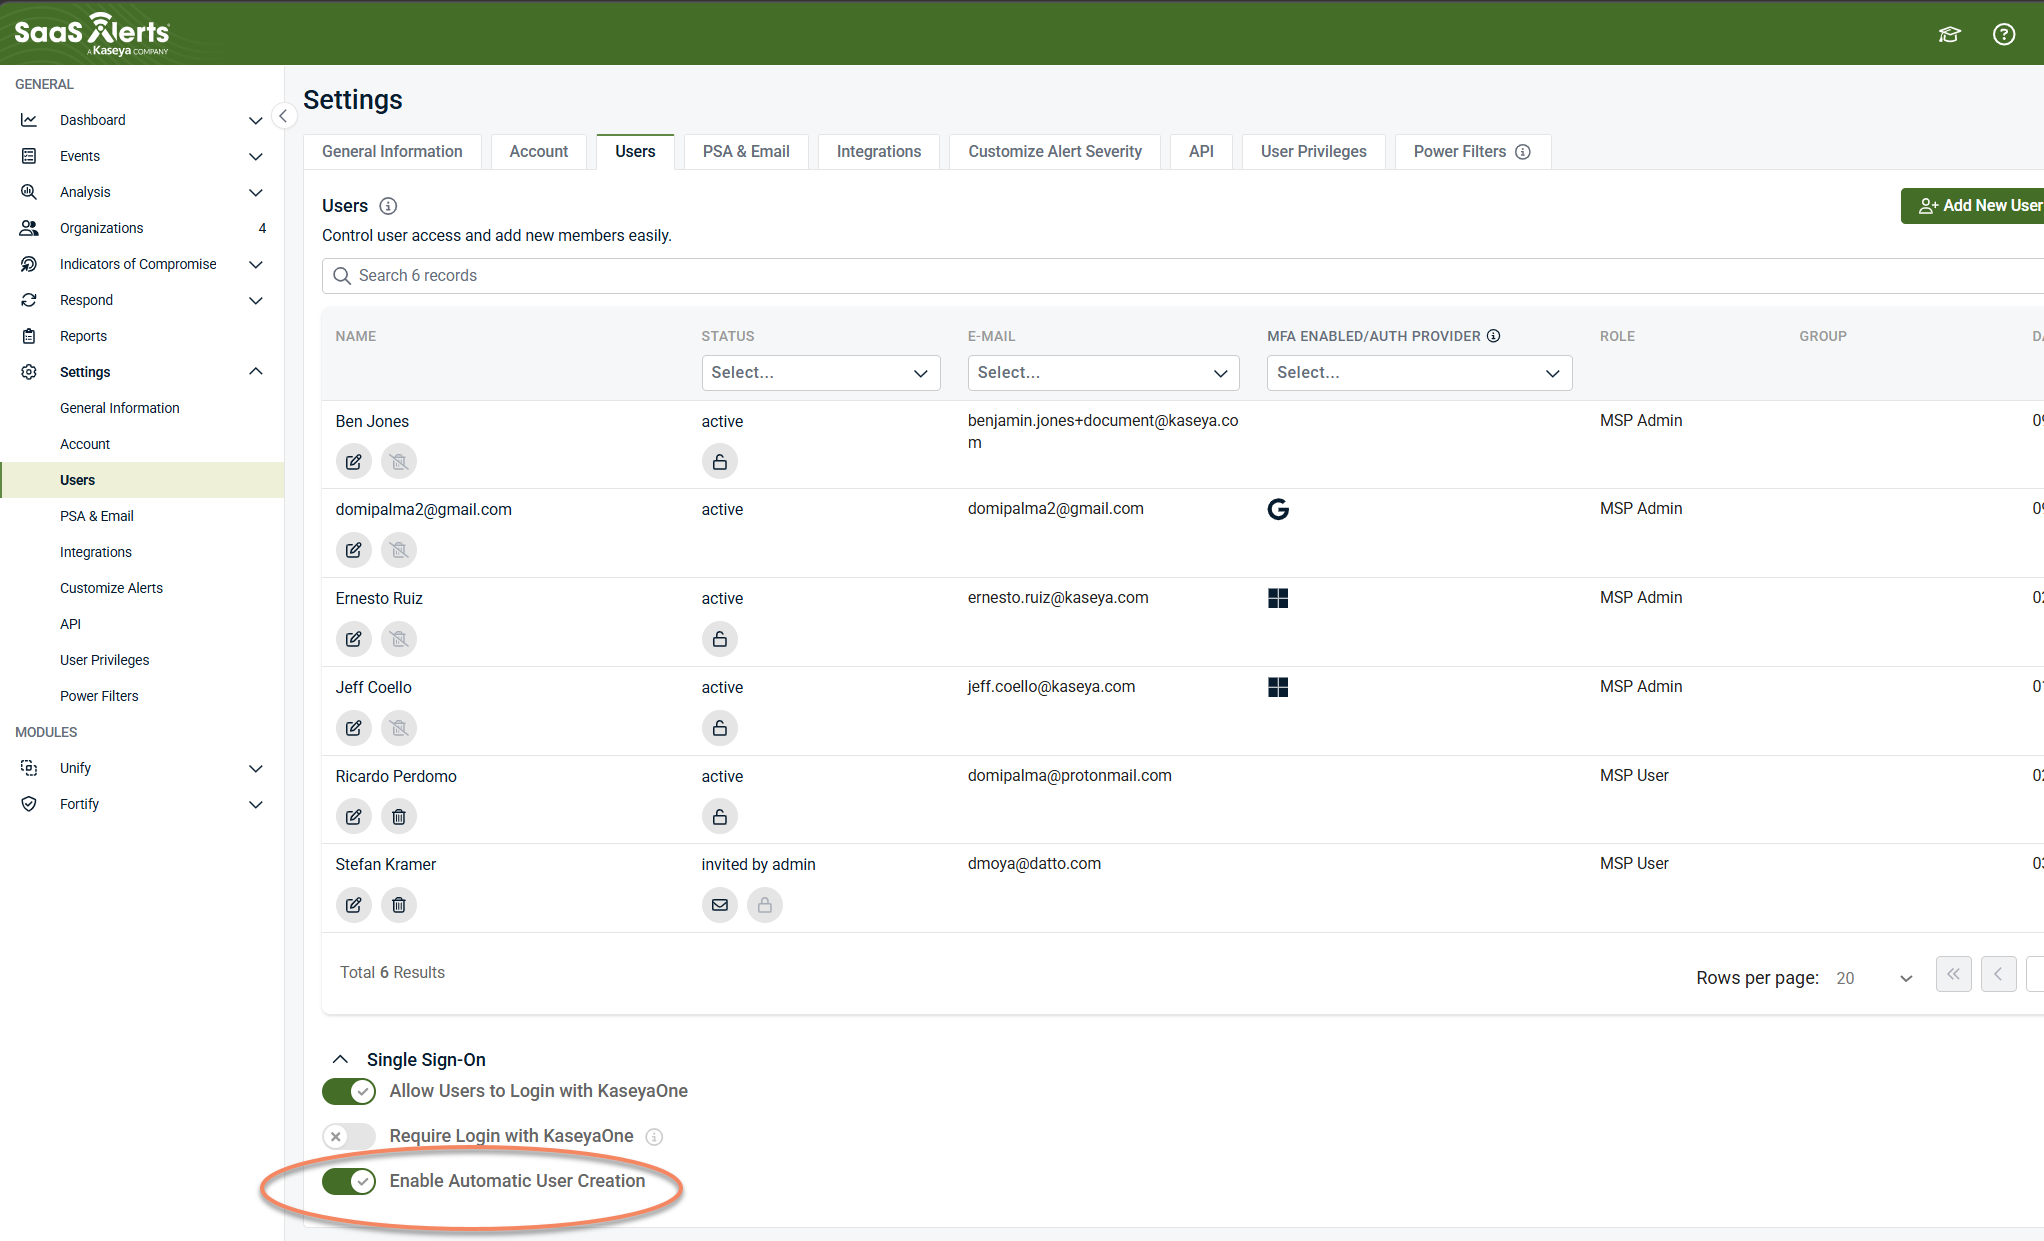Click the lock icon for Ben Jones

pyautogui.click(x=720, y=462)
